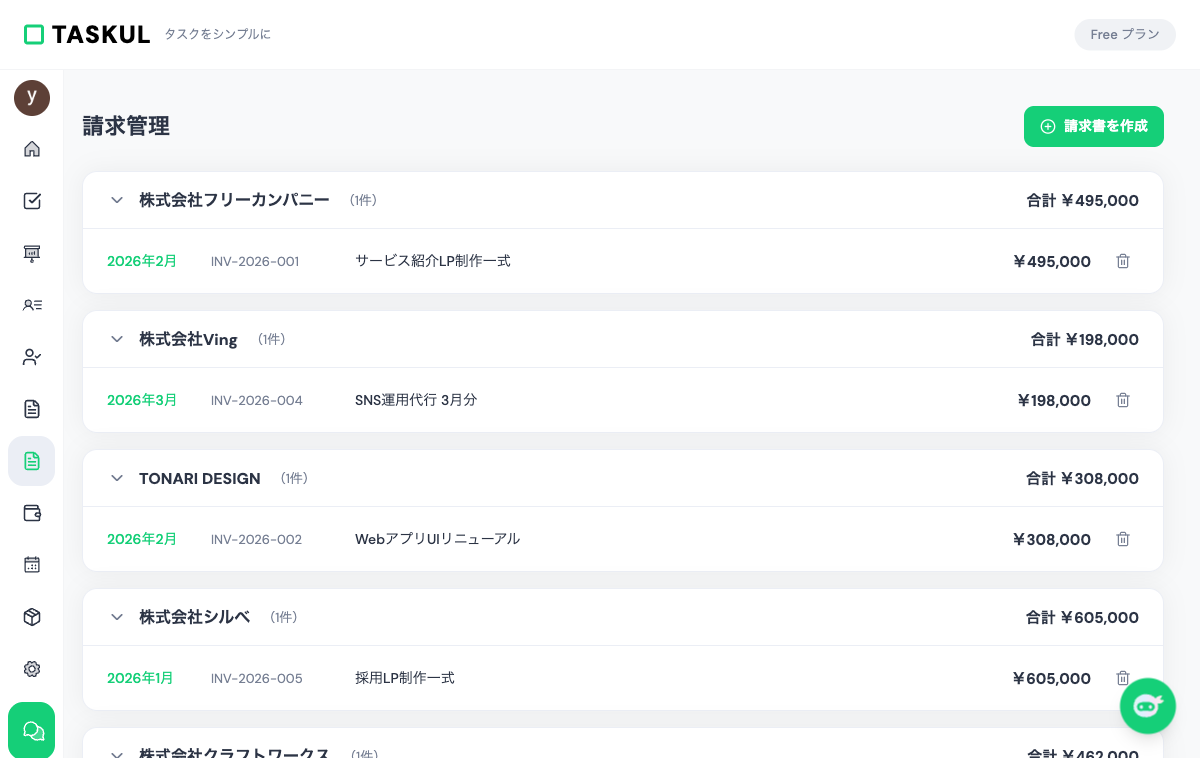Click the Free プラン badge
Screen dimensions: 1200x758
(x=1125, y=34)
